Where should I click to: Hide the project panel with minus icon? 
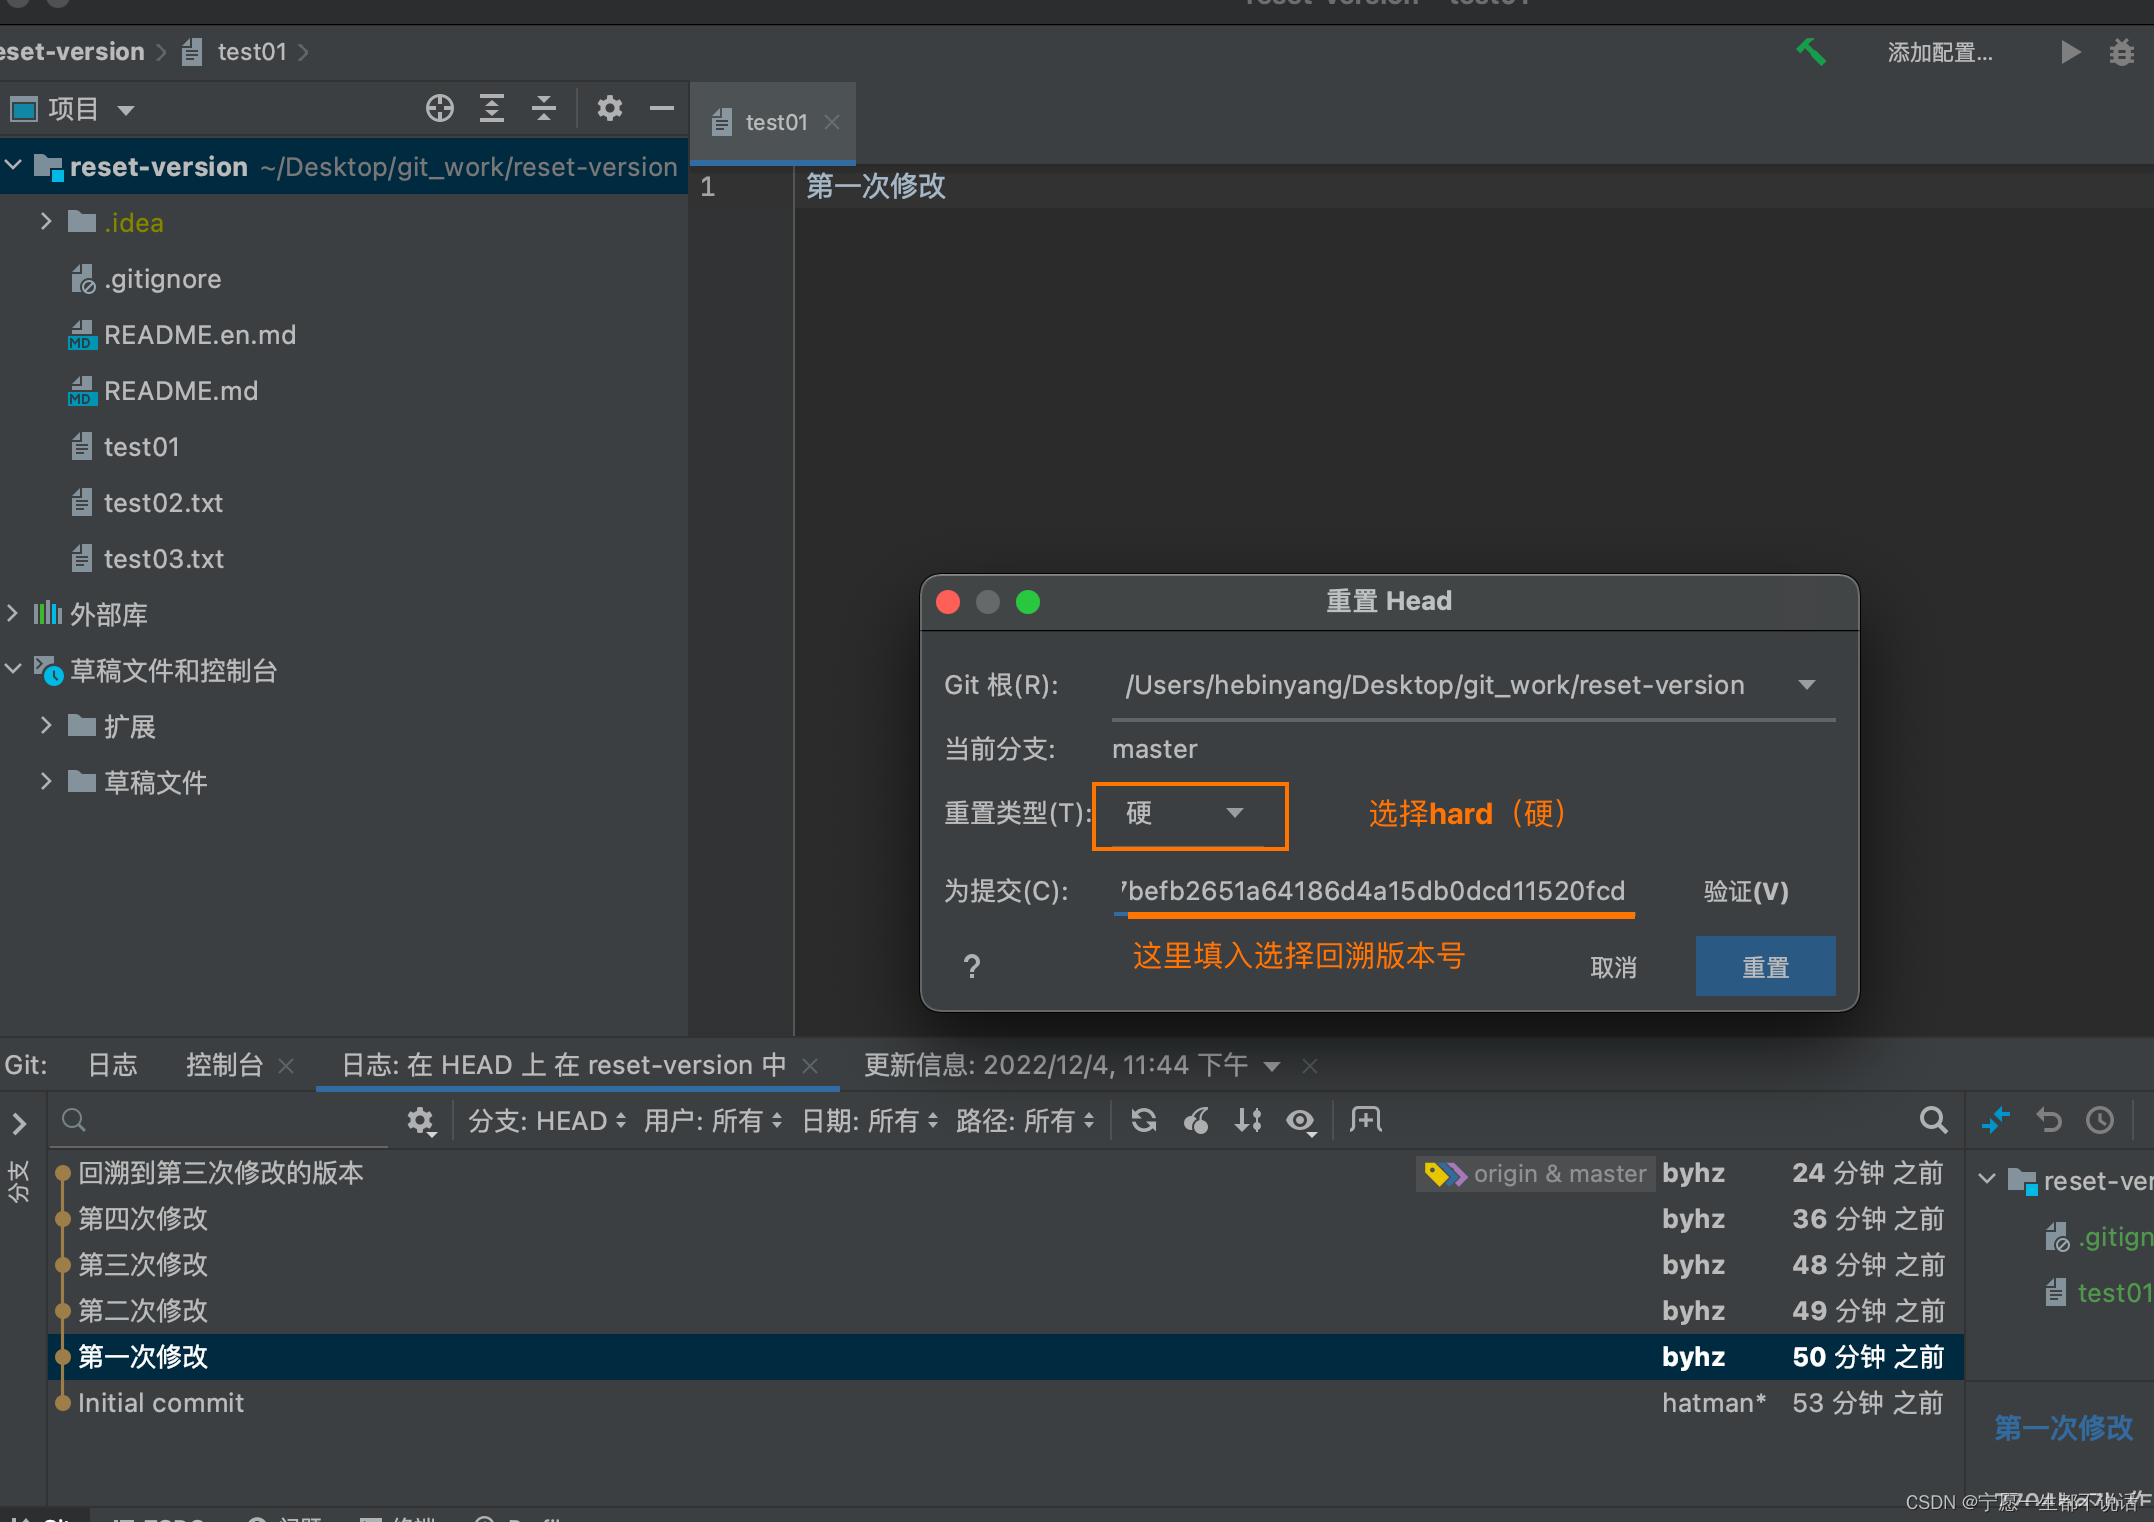coord(662,108)
